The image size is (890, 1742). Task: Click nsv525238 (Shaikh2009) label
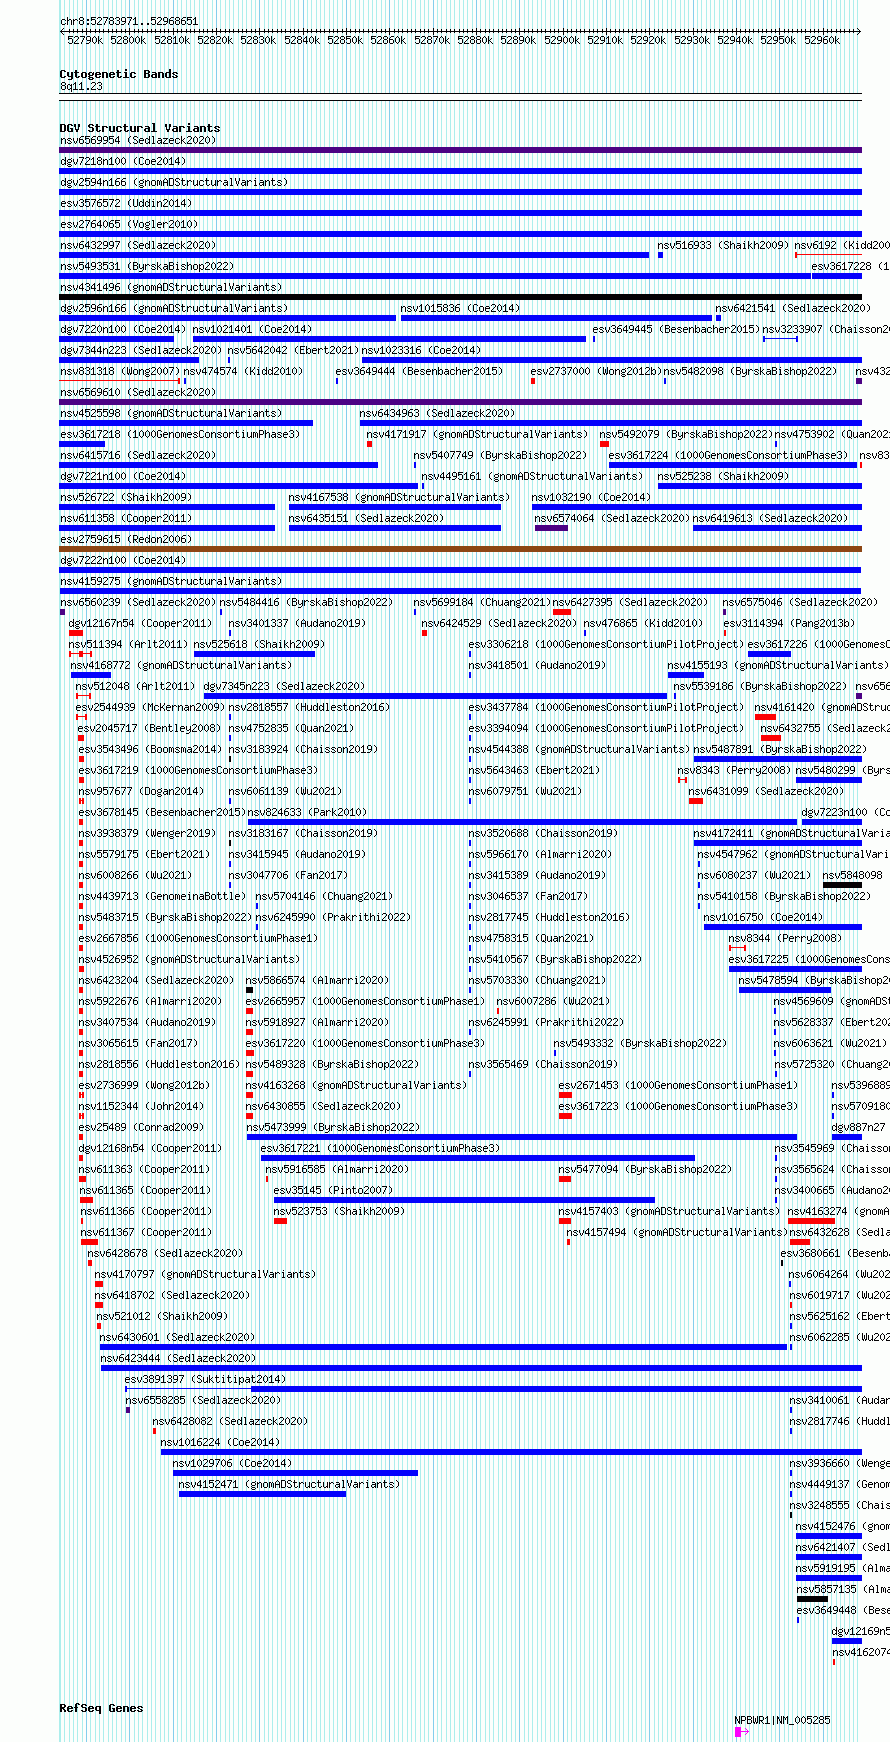pos(724,476)
